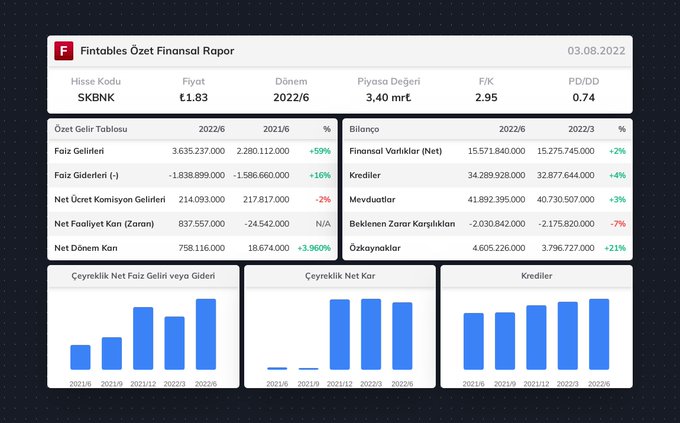Screen dimensions: 680x423
Task: Click the value 34.289.928.000
Action: tap(496, 175)
